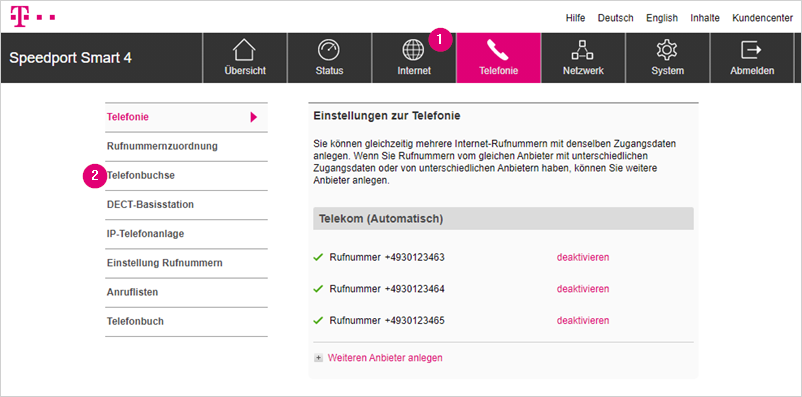Switch language to Deutsch
802x397 pixels.
(x=616, y=18)
